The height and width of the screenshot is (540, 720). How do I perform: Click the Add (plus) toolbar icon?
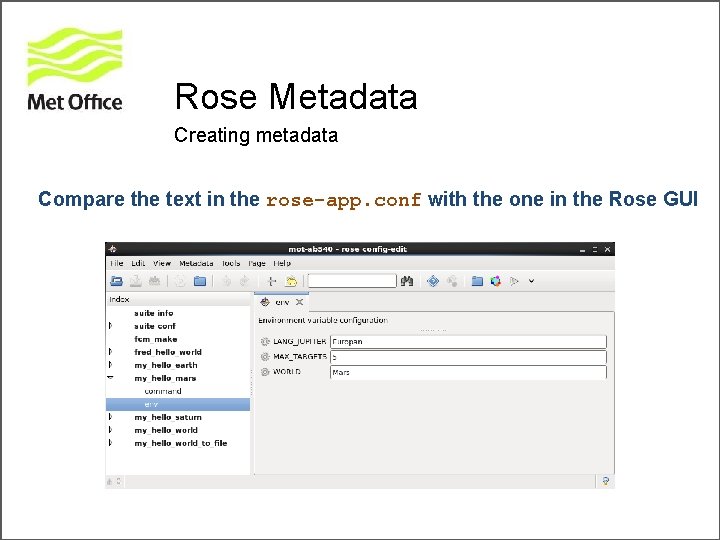(272, 281)
